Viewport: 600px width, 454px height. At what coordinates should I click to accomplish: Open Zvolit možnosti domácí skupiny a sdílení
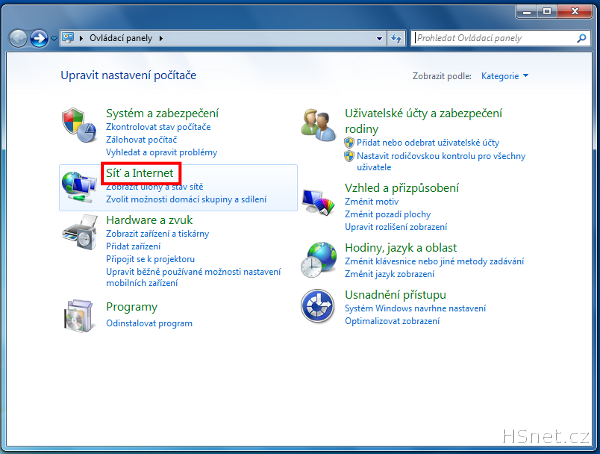186,199
